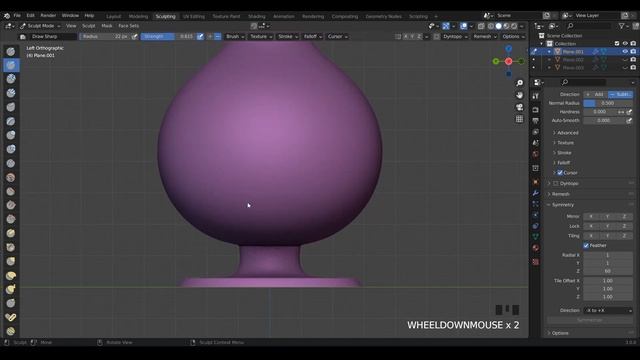Select the Flatten brush tool
Screen dimensions: 640x360
[x=11, y=191]
